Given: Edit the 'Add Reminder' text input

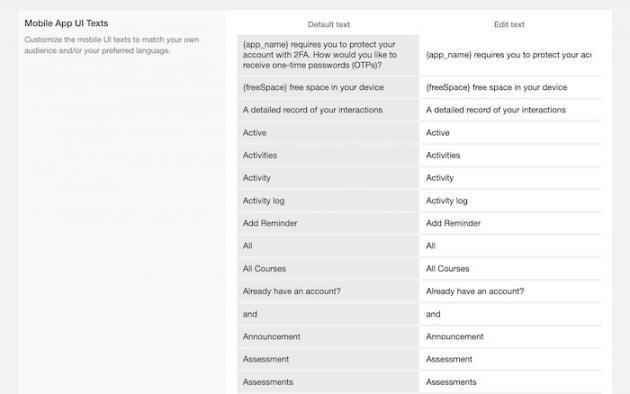Looking at the screenshot, I should pyautogui.click(x=510, y=223).
